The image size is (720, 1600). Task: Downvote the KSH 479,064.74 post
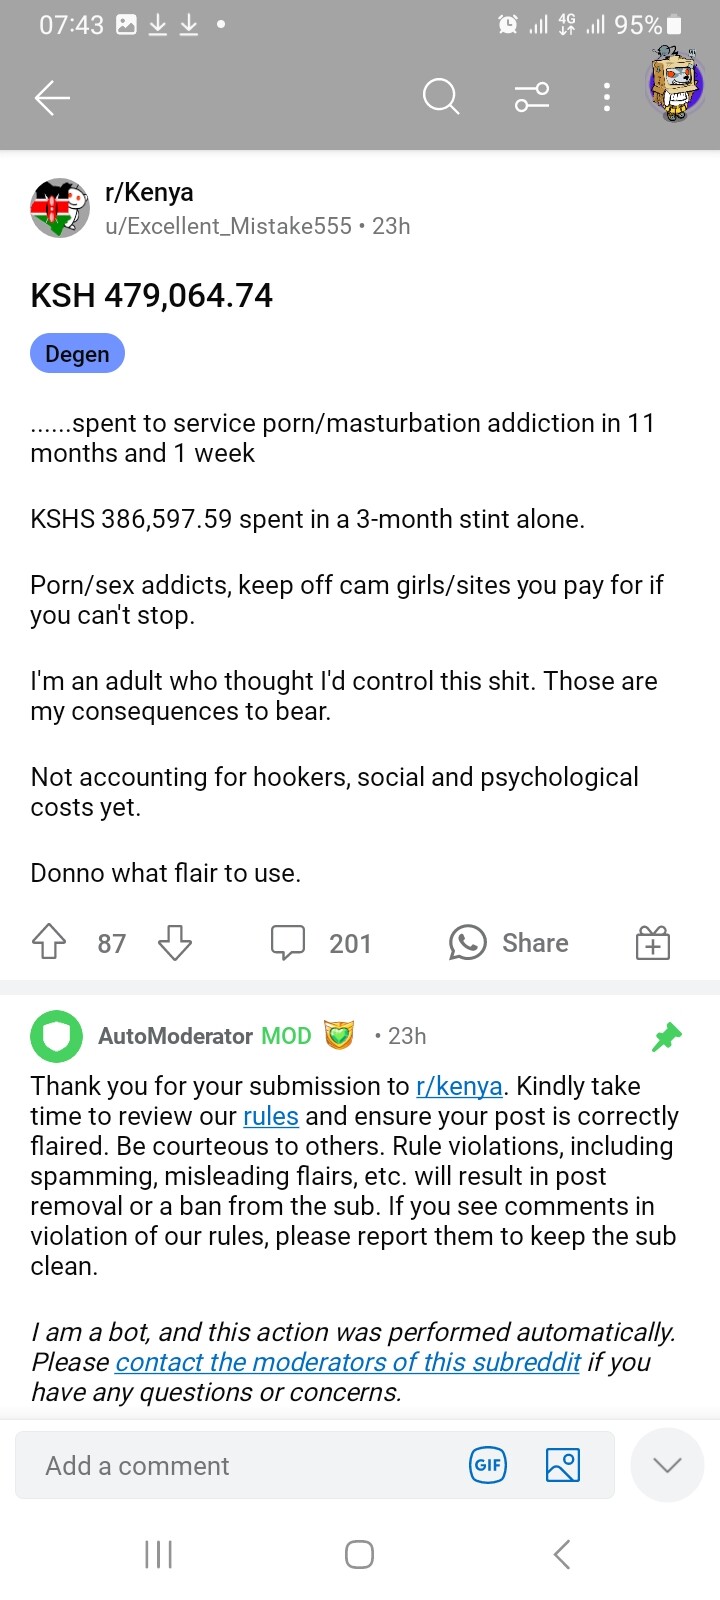[x=175, y=943]
